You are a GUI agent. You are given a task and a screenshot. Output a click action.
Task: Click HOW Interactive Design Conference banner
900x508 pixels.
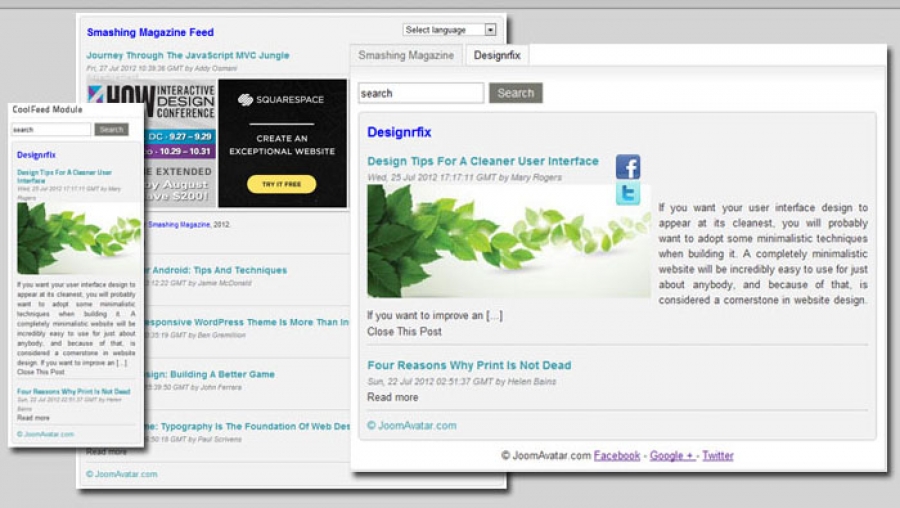(x=179, y=143)
